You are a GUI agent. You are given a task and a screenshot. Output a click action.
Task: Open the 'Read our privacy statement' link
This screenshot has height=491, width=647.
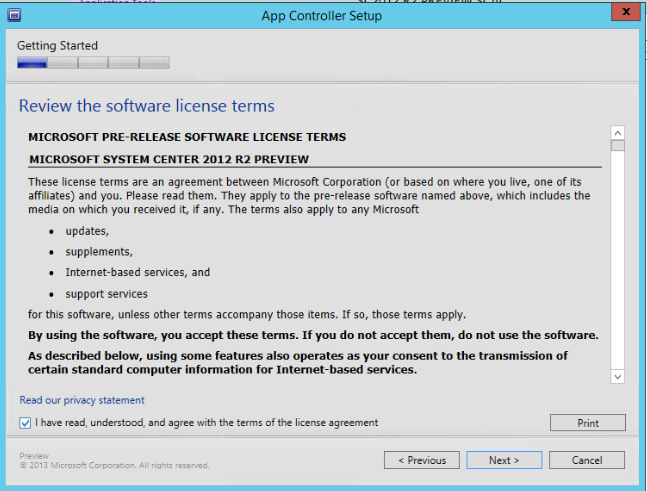[82, 400]
